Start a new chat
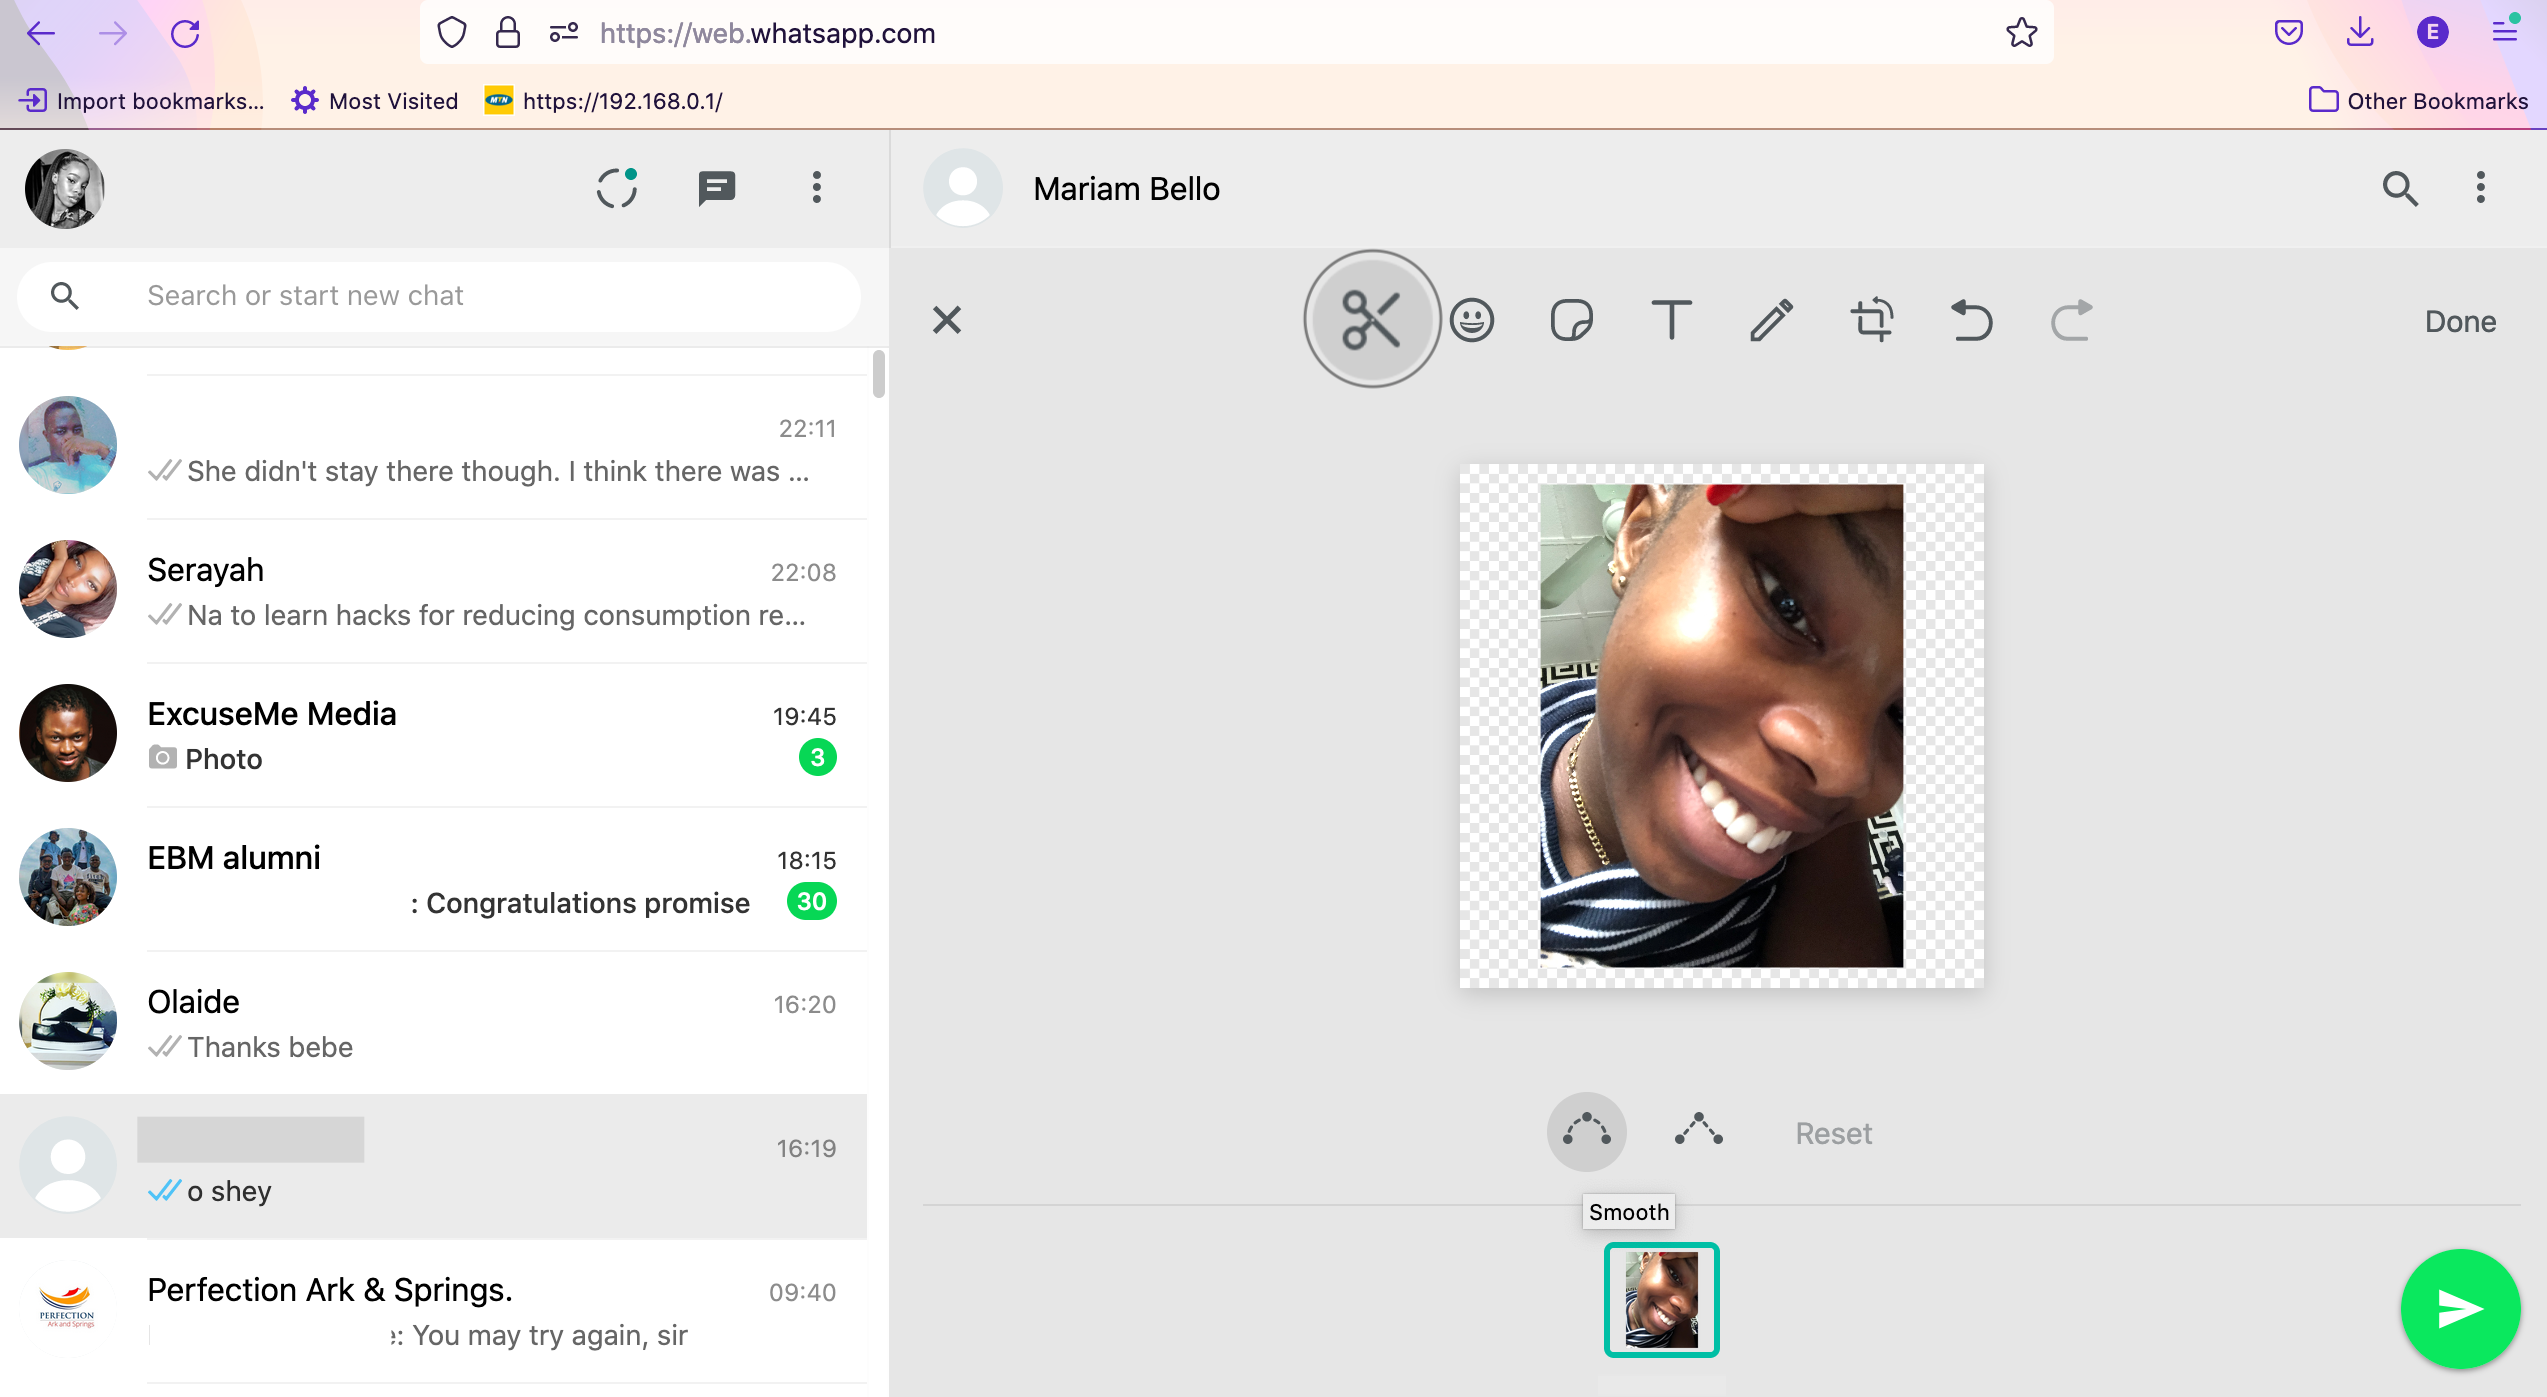 717,188
